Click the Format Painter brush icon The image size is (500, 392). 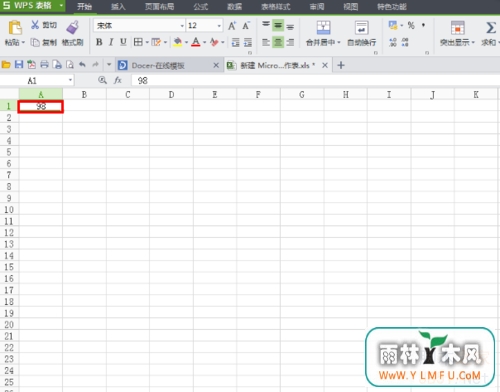pos(72,27)
